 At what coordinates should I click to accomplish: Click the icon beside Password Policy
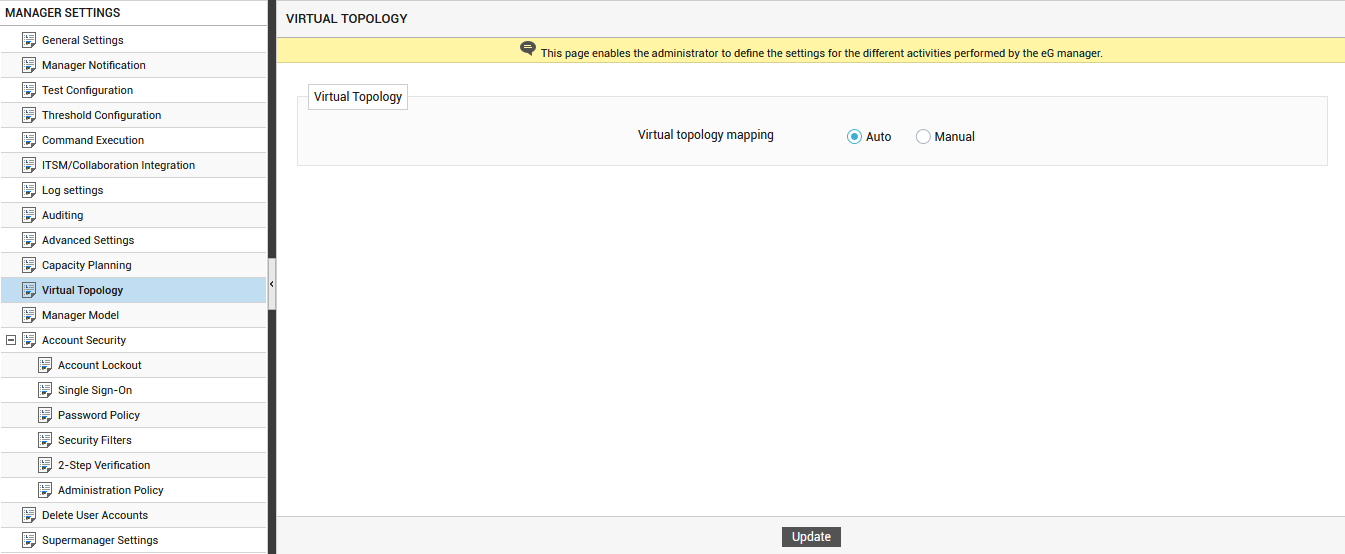[45, 415]
